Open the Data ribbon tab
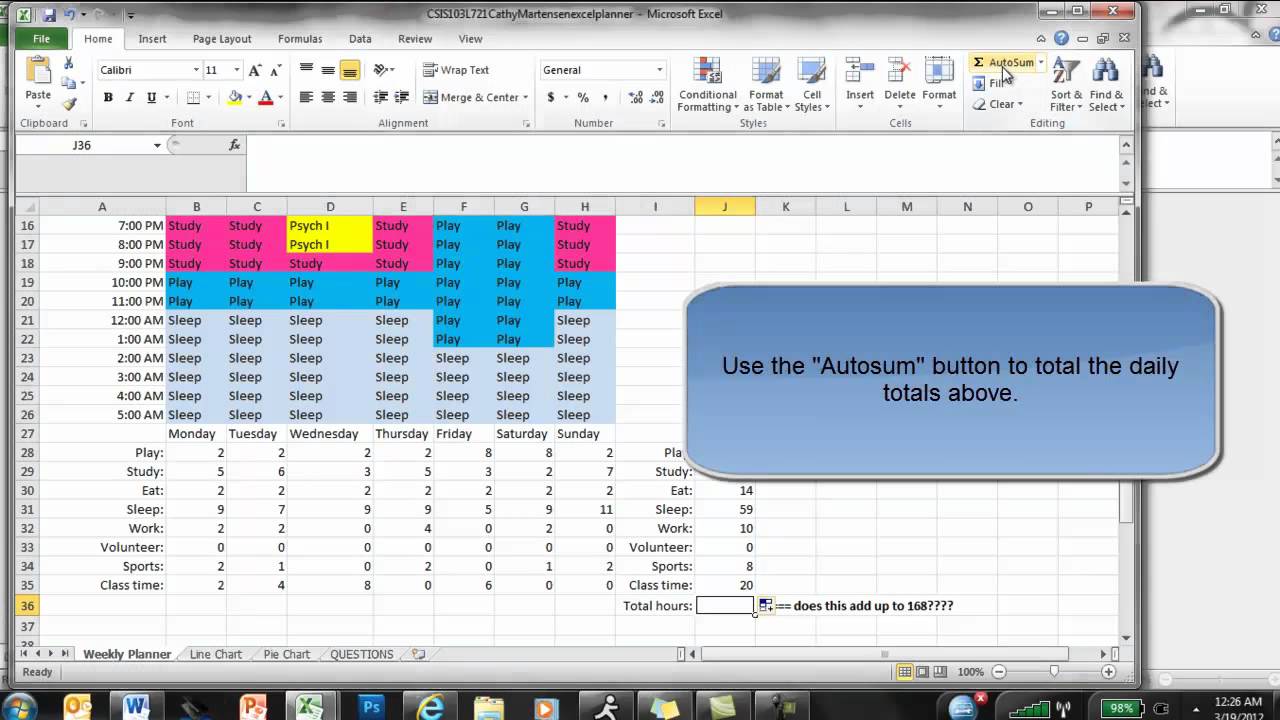1280x720 pixels. click(360, 39)
